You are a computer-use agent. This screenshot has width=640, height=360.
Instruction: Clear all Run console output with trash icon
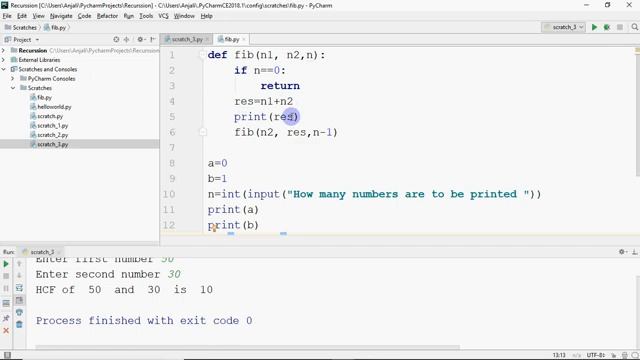pyautogui.click(x=19, y=325)
